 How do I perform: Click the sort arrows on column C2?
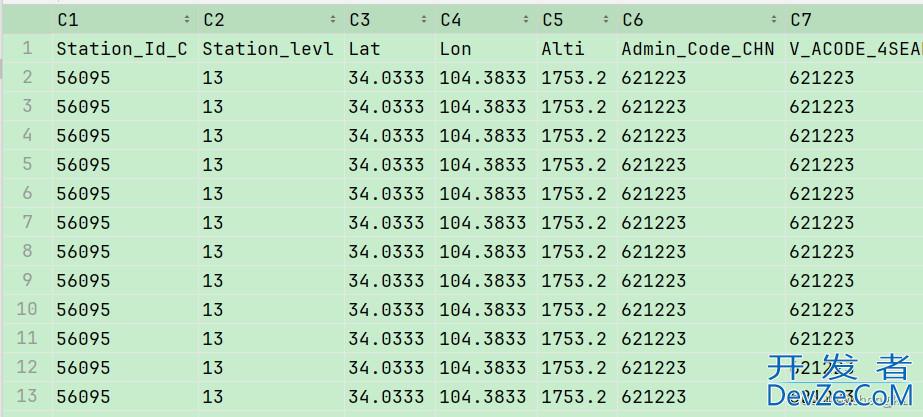pyautogui.click(x=333, y=20)
